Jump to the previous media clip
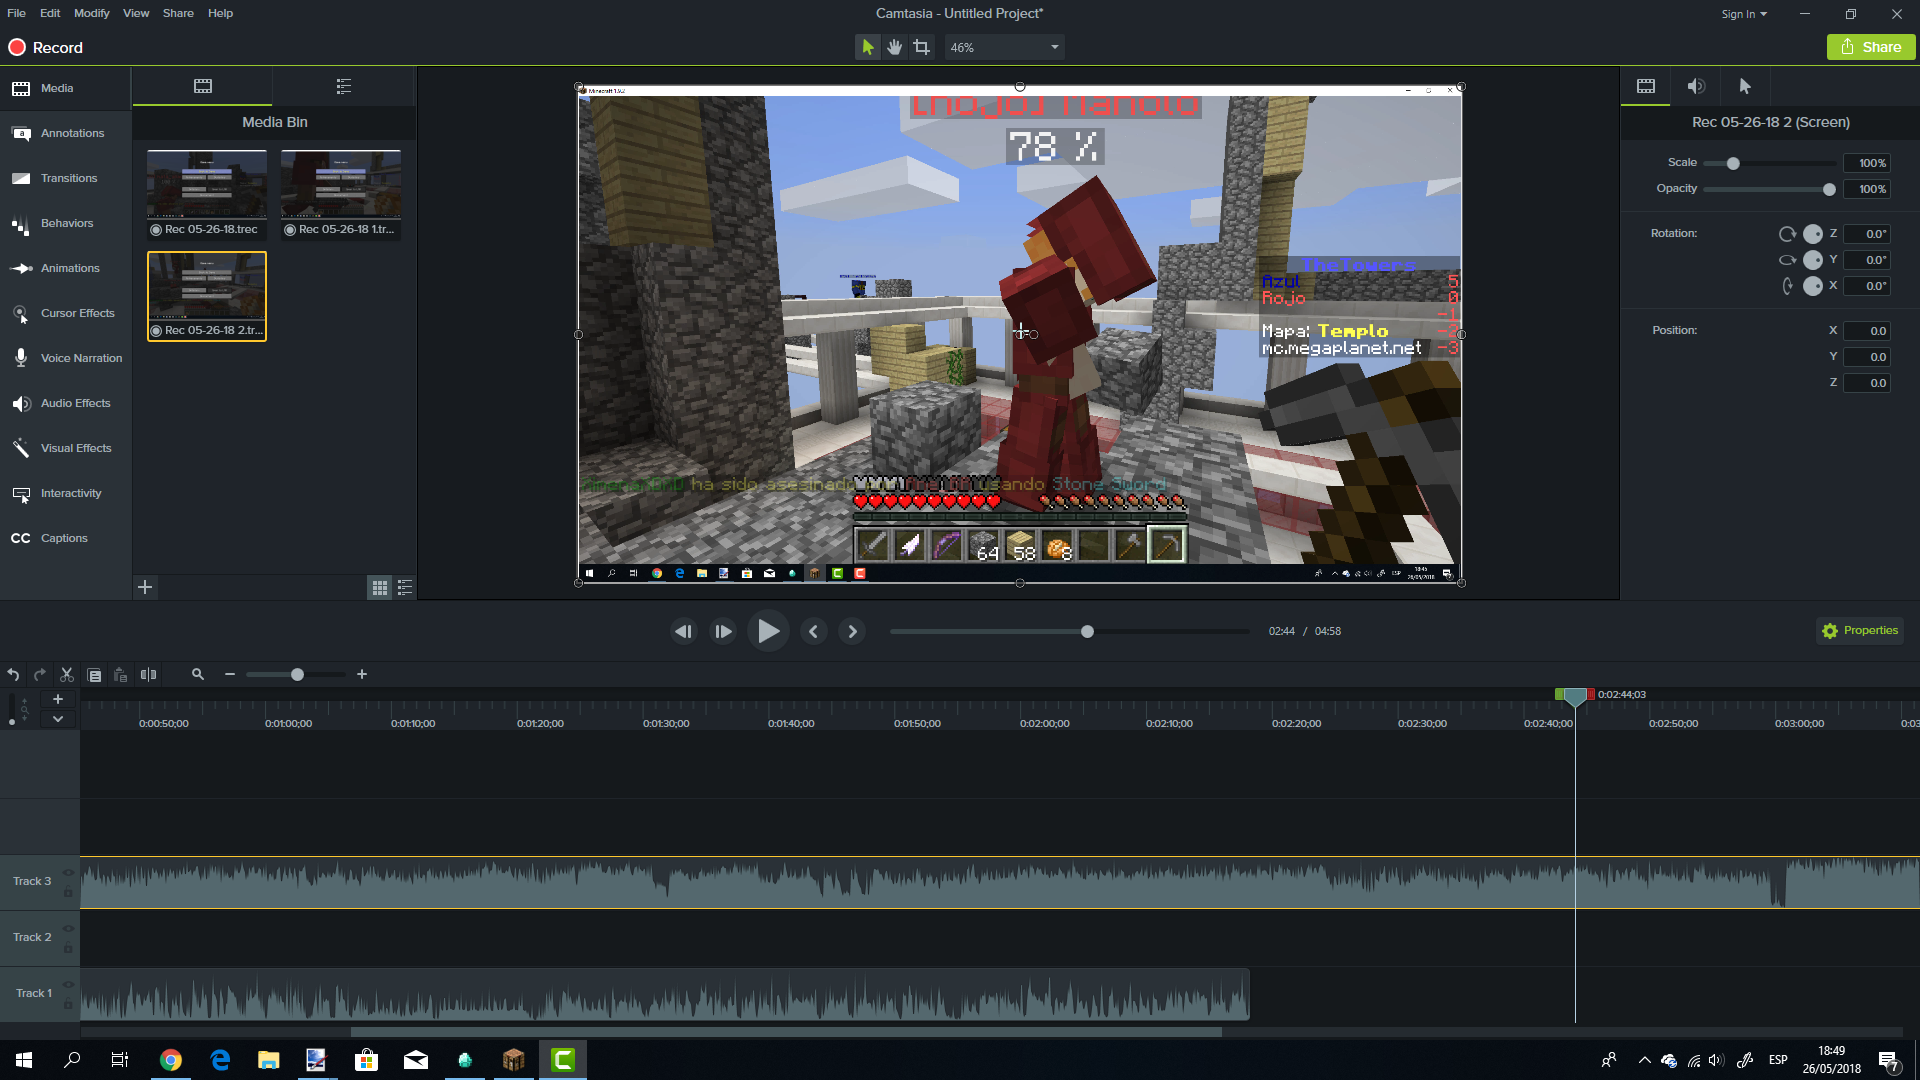1920x1080 pixels. [x=813, y=631]
